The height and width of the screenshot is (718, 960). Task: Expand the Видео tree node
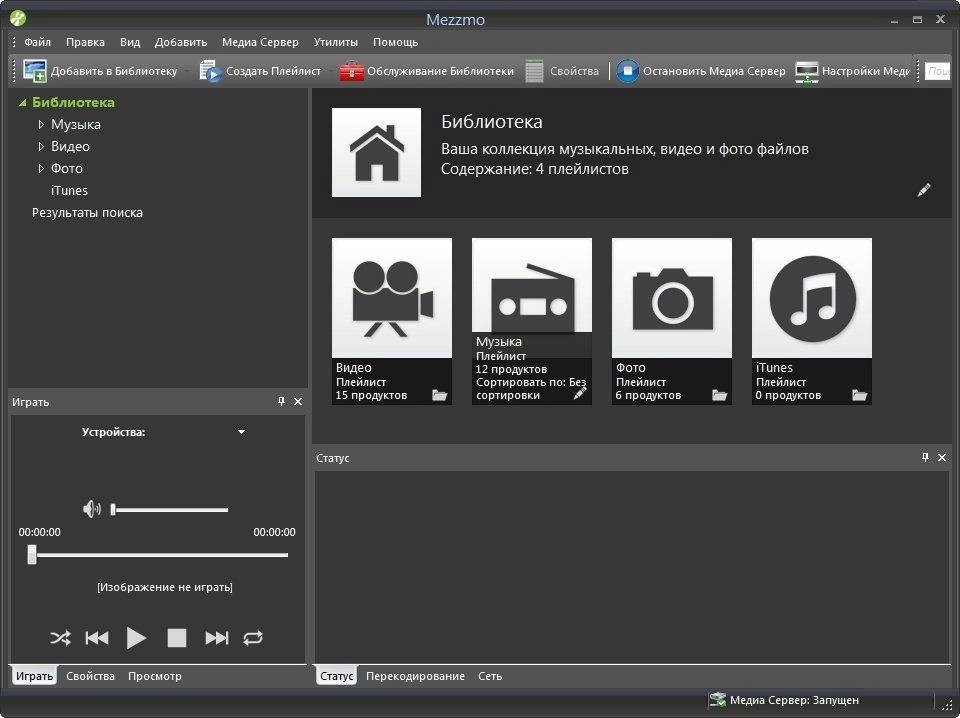click(41, 146)
